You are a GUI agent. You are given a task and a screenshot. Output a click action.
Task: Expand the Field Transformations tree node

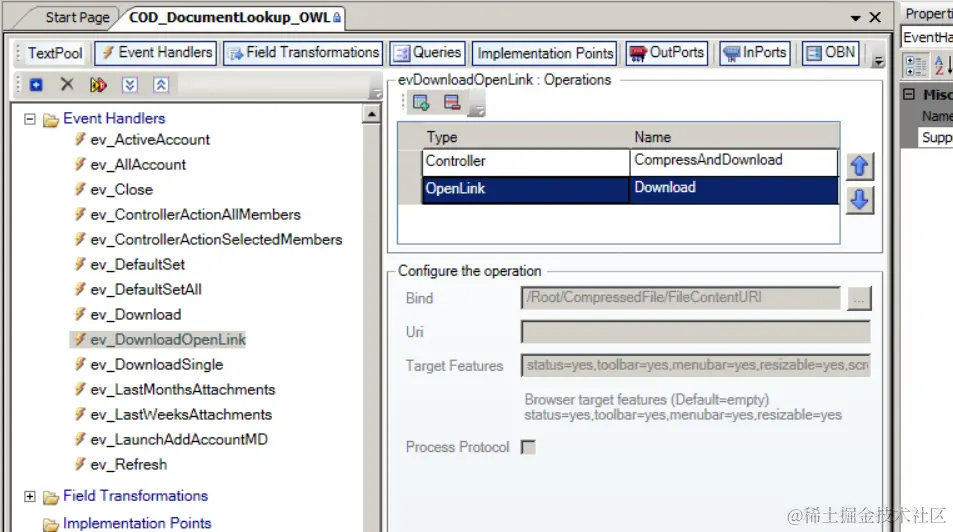[30, 496]
